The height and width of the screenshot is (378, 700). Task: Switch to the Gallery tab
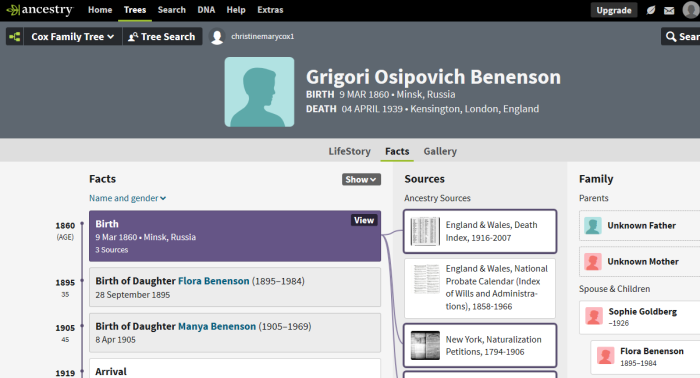tap(440, 151)
